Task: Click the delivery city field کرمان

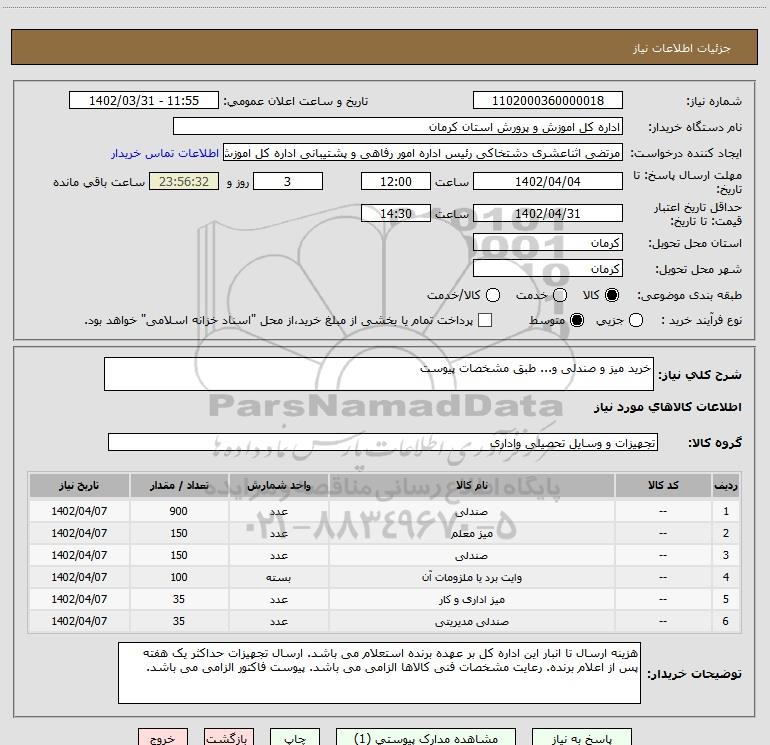Action: [x=548, y=268]
